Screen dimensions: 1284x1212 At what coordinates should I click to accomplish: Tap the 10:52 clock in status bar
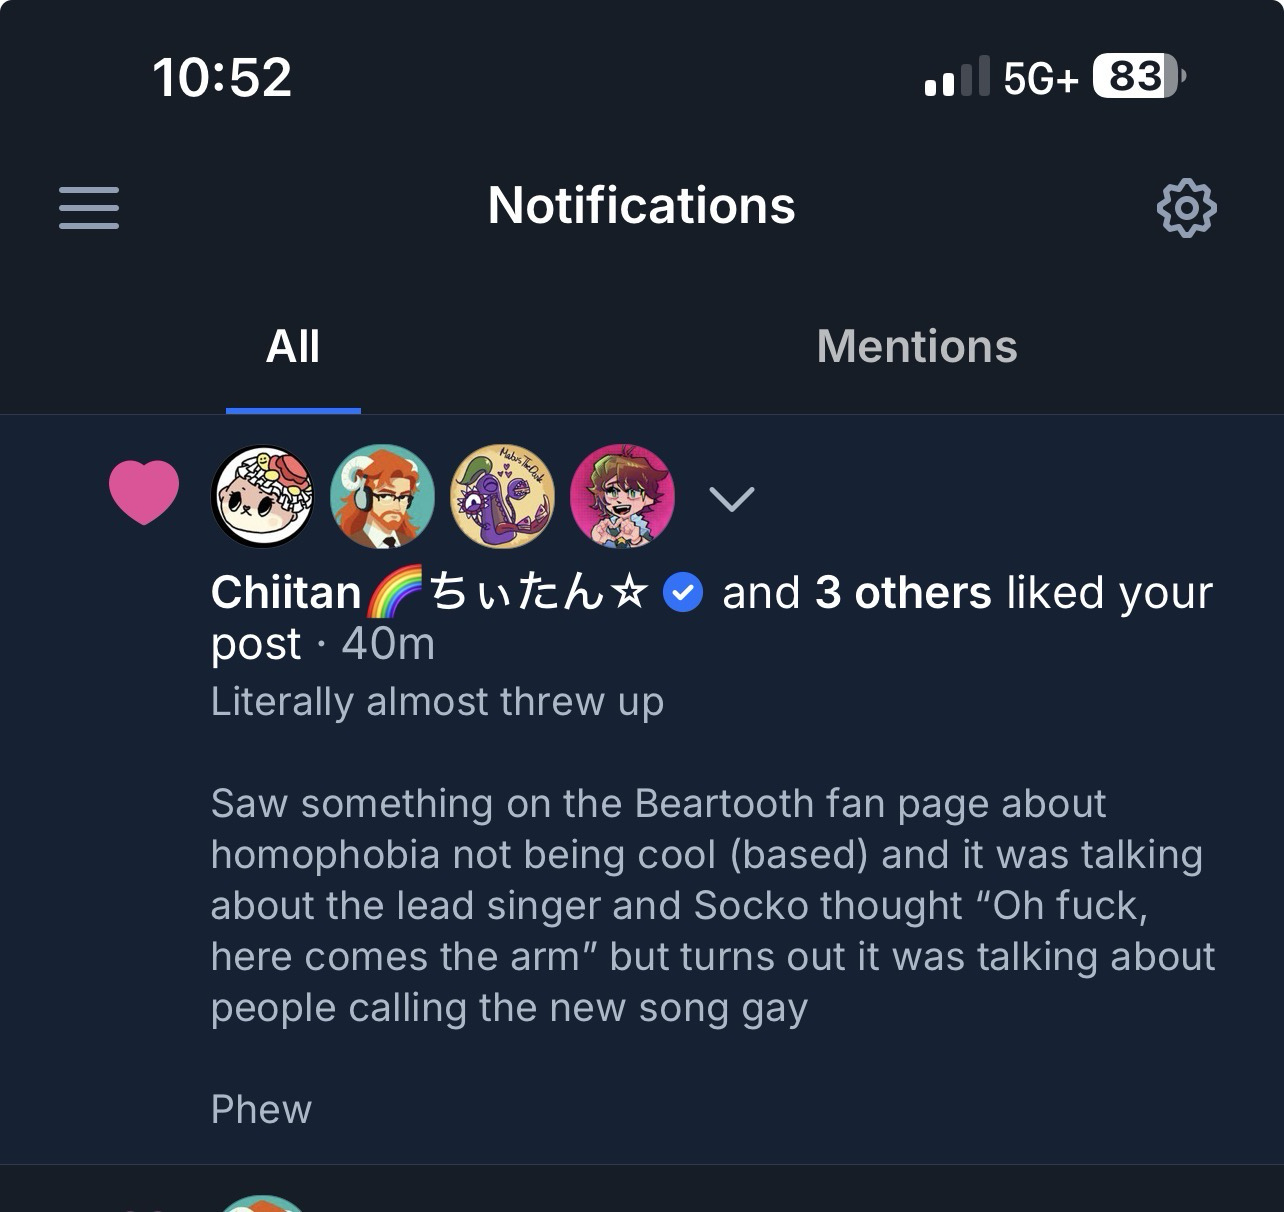point(222,77)
